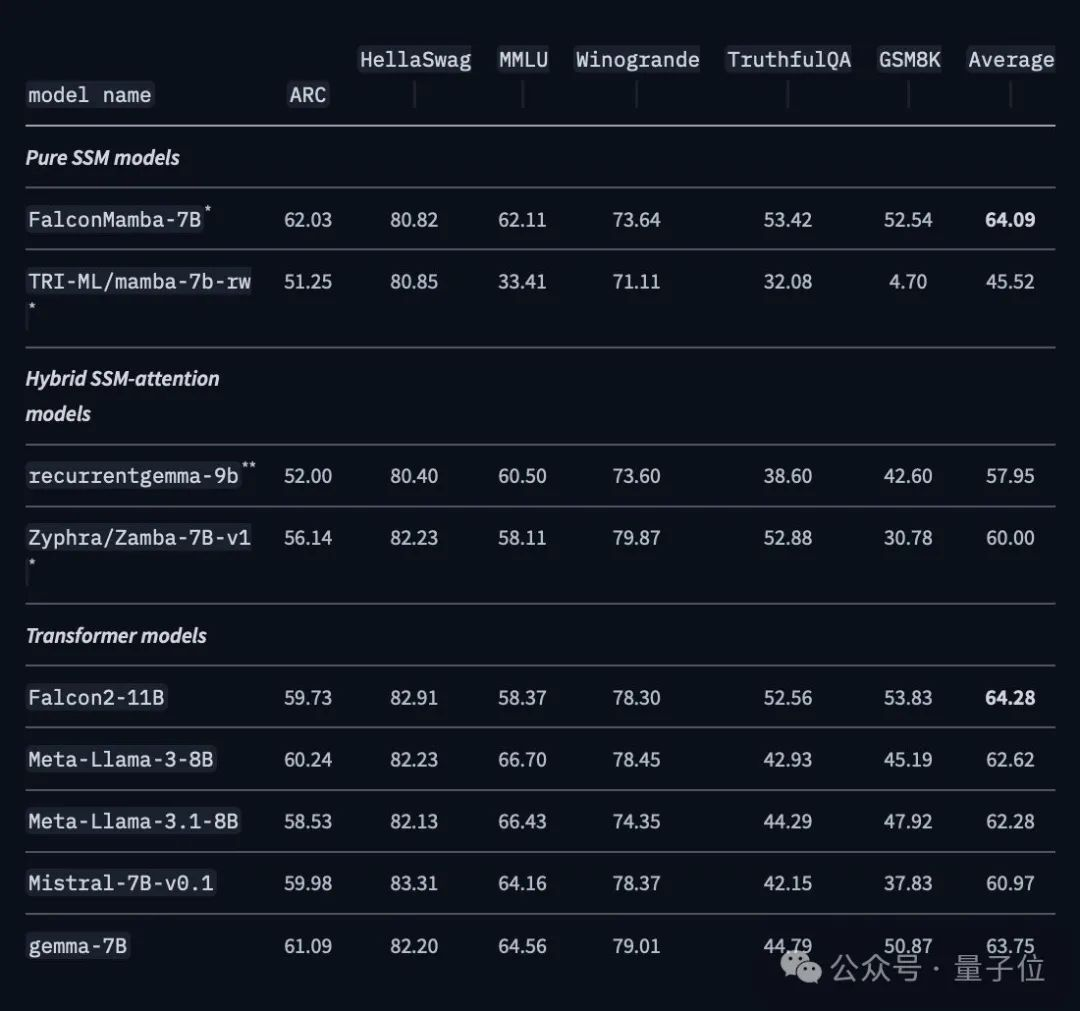
Task: Click mamba-7b-rw HellaSwag score 80.85
Action: coord(414,282)
